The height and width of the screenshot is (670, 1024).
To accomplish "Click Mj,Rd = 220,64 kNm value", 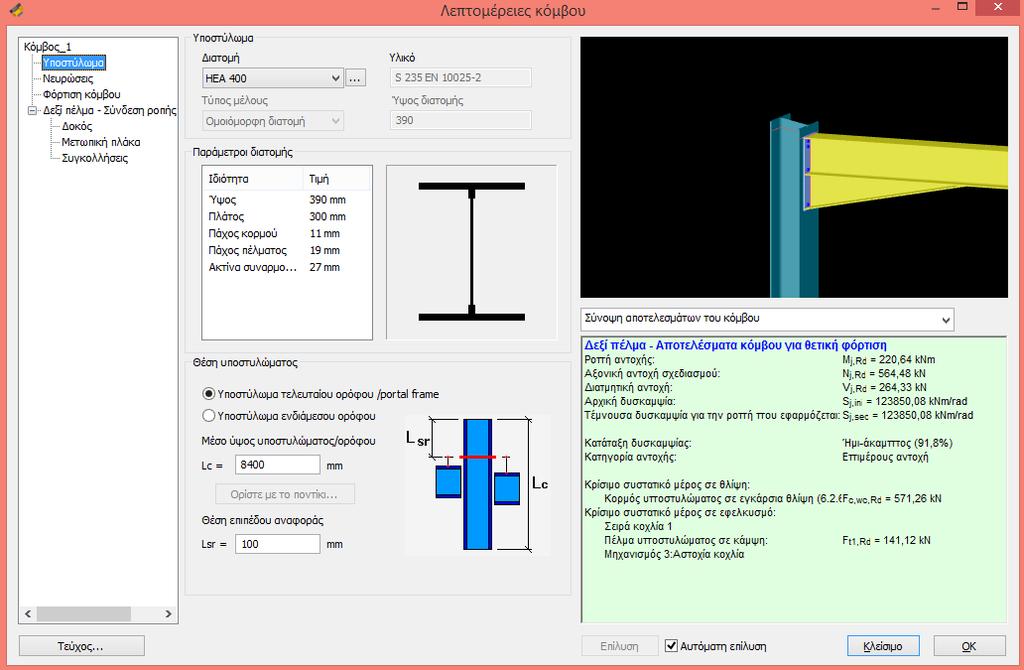I will point(888,360).
